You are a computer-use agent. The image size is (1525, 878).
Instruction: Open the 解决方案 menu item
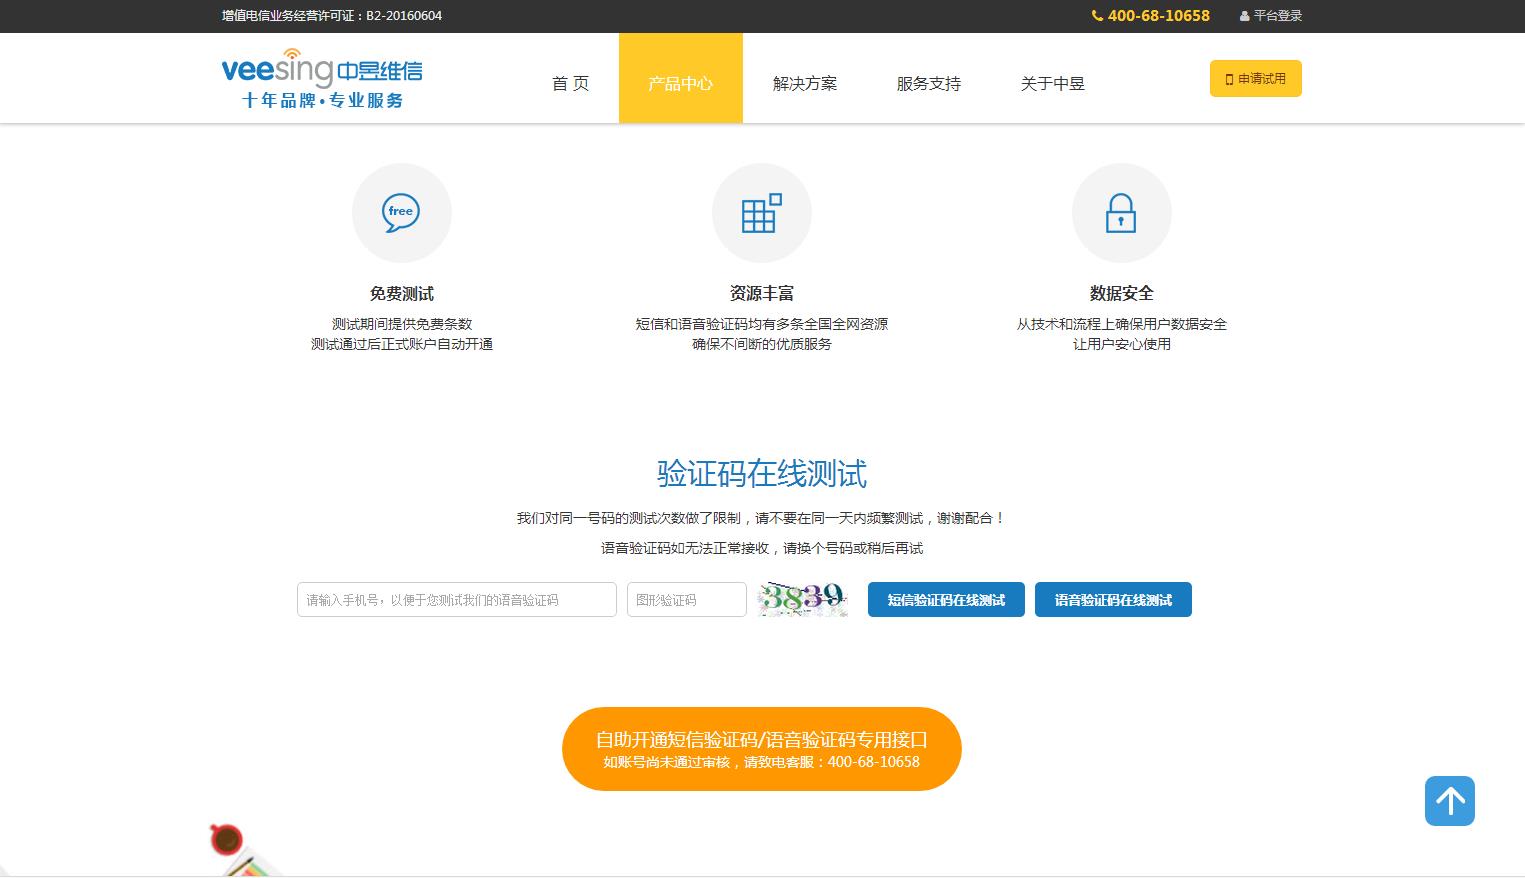tap(805, 84)
